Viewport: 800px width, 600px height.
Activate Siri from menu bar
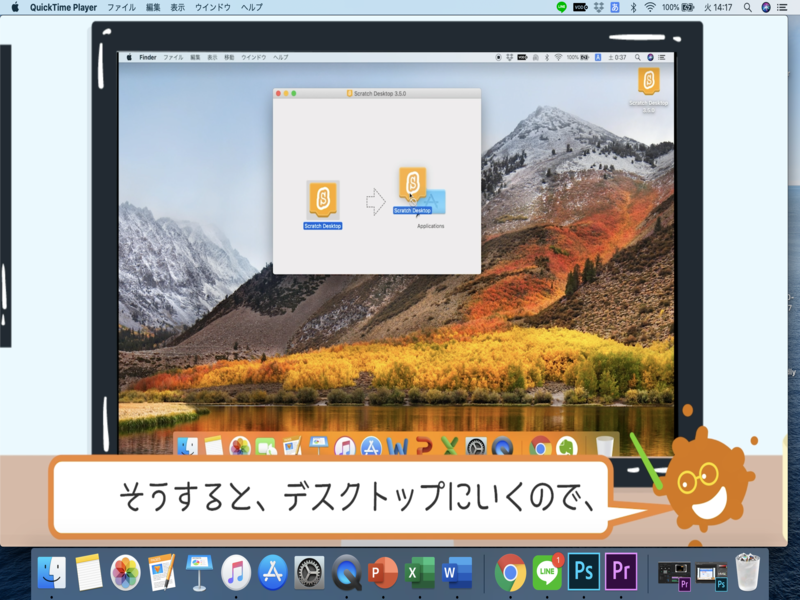pyautogui.click(x=766, y=7)
